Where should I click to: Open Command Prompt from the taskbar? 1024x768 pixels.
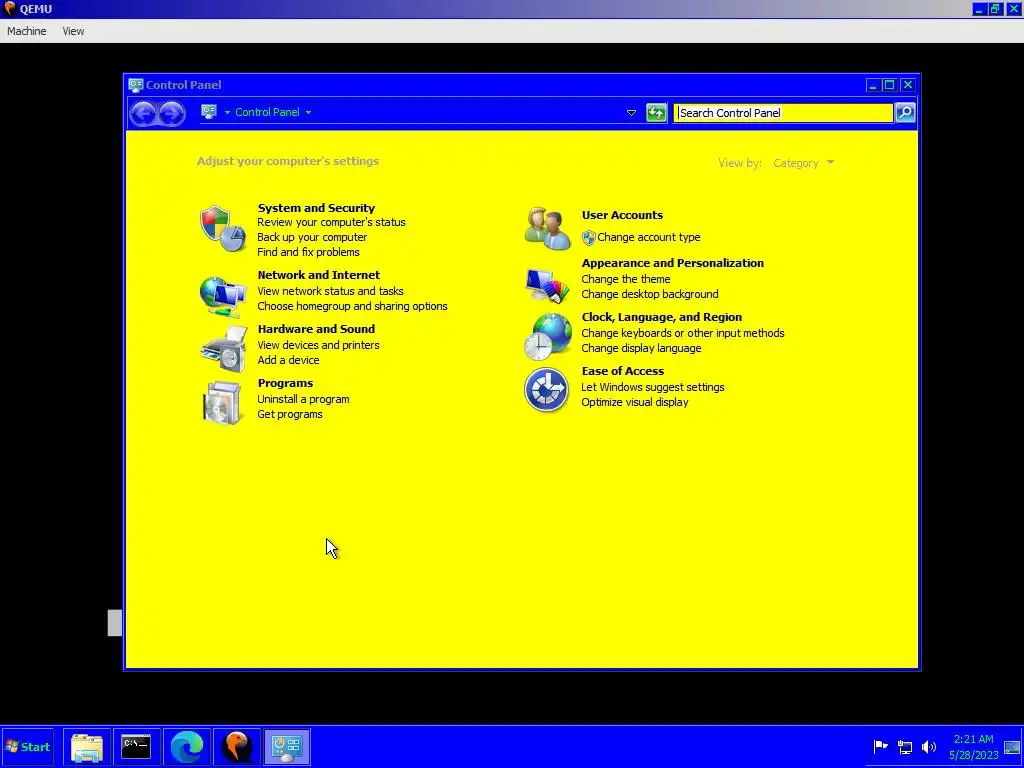[136, 746]
